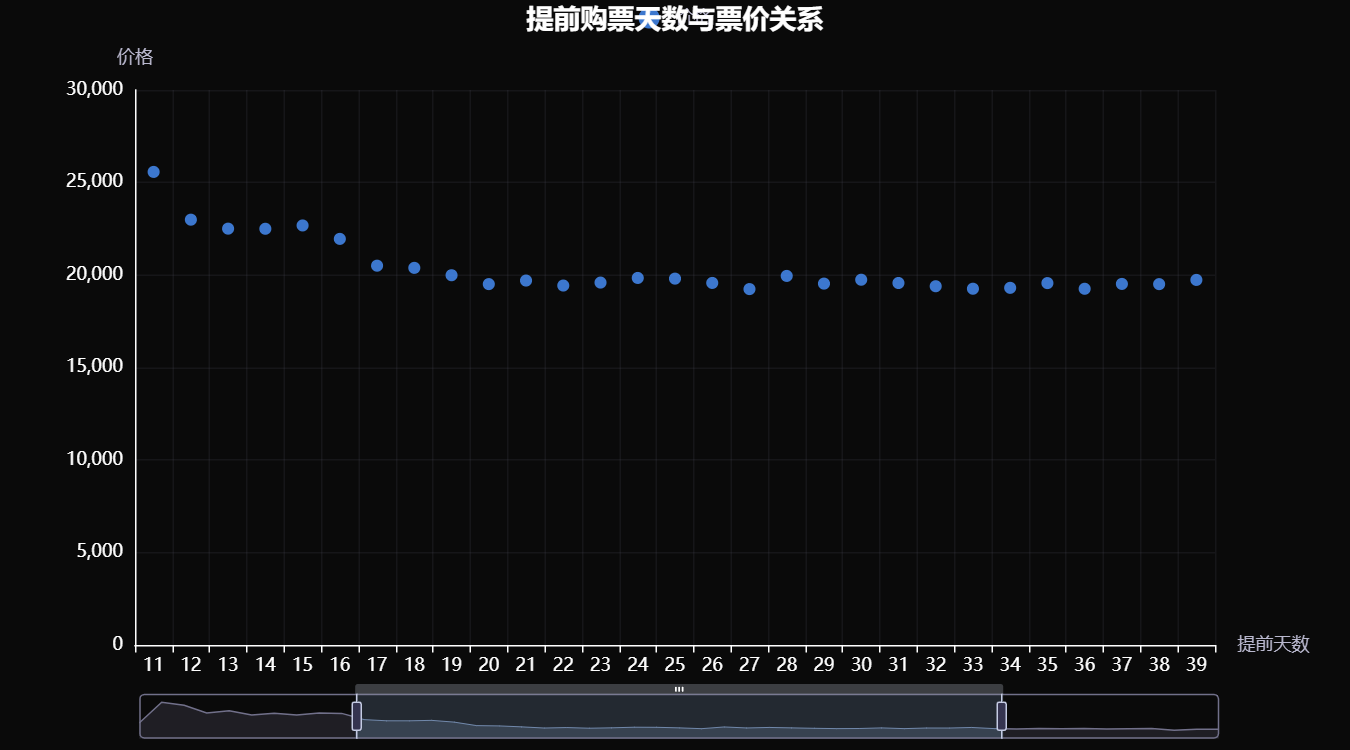This screenshot has height=750, width=1350.
Task: Click the data point for day 23
Action: [600, 283]
